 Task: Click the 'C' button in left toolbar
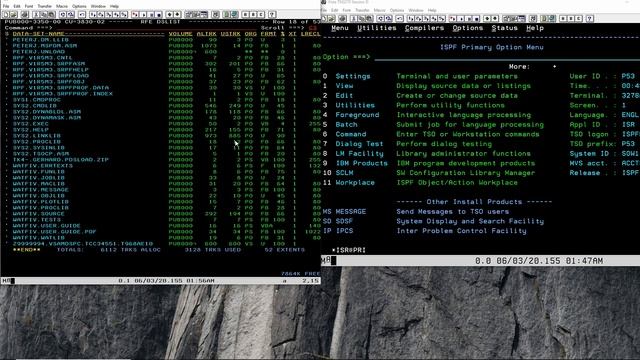pos(261,14)
